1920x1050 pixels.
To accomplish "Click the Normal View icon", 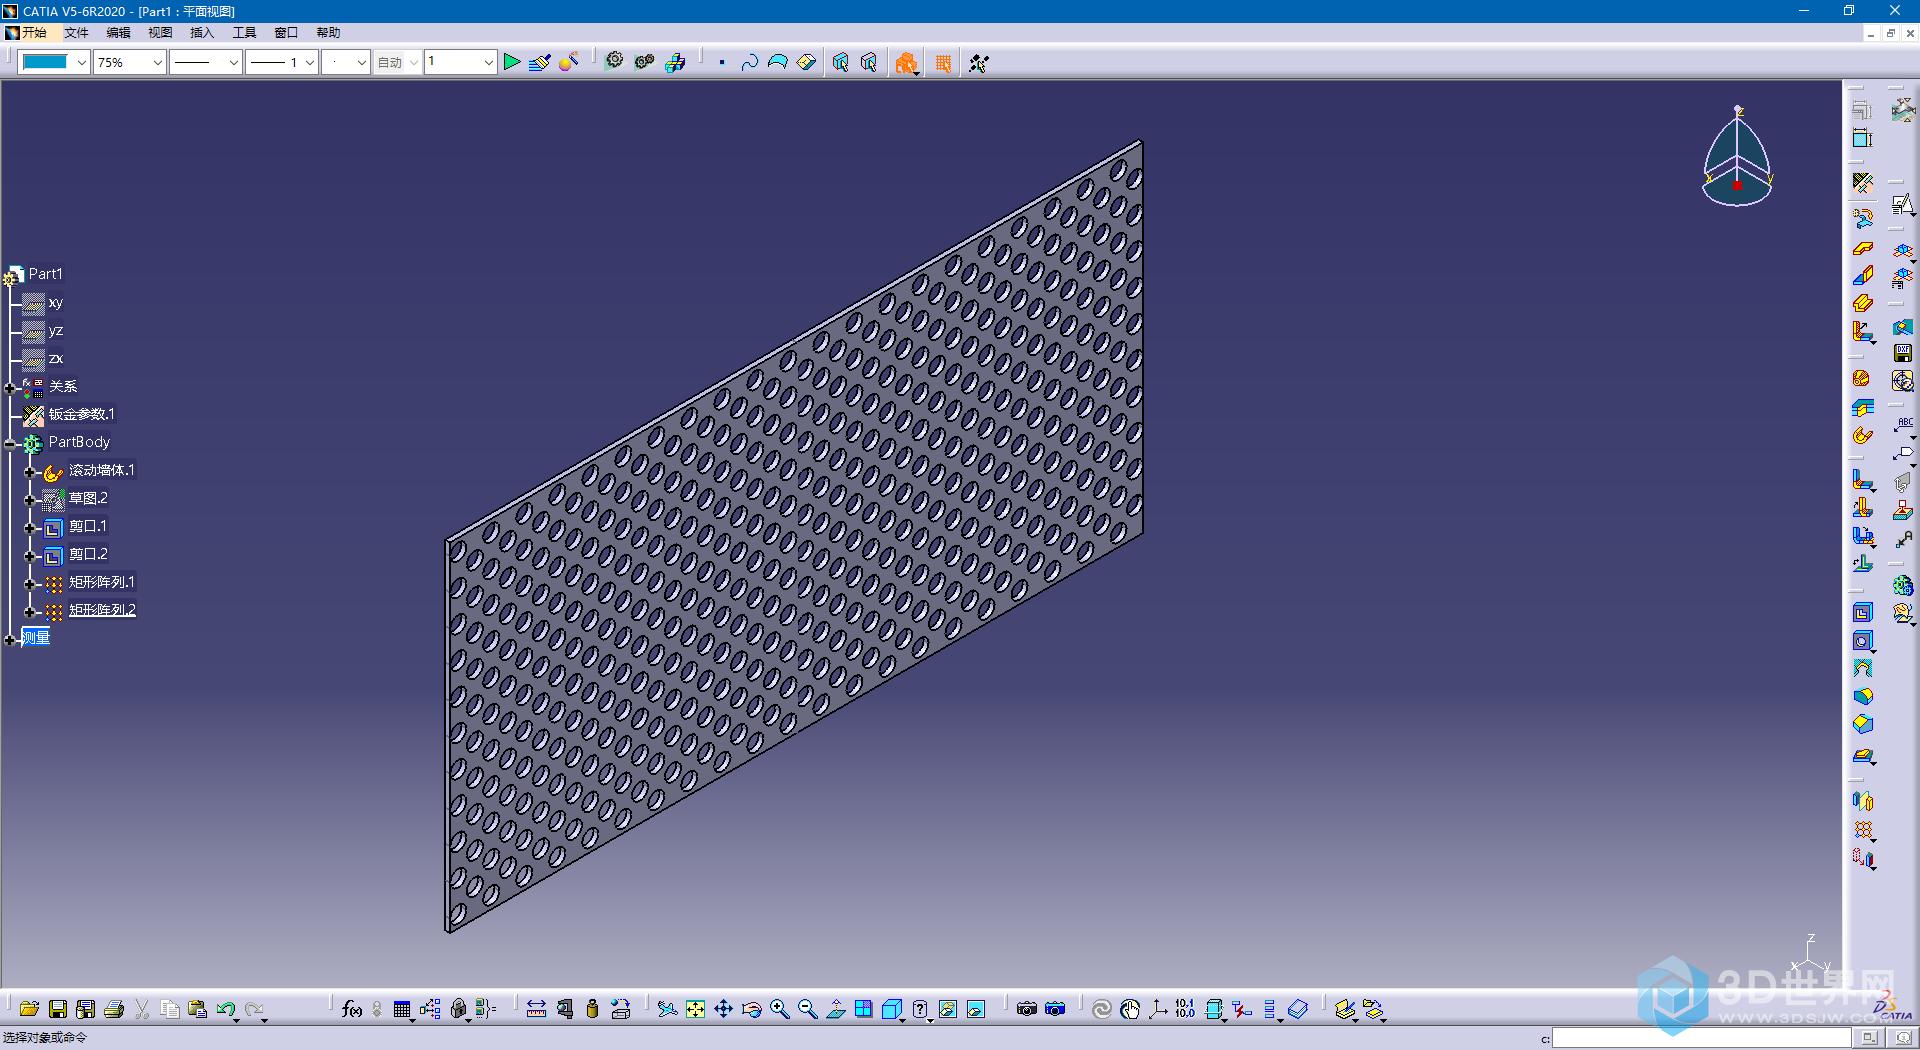I will pos(836,1009).
